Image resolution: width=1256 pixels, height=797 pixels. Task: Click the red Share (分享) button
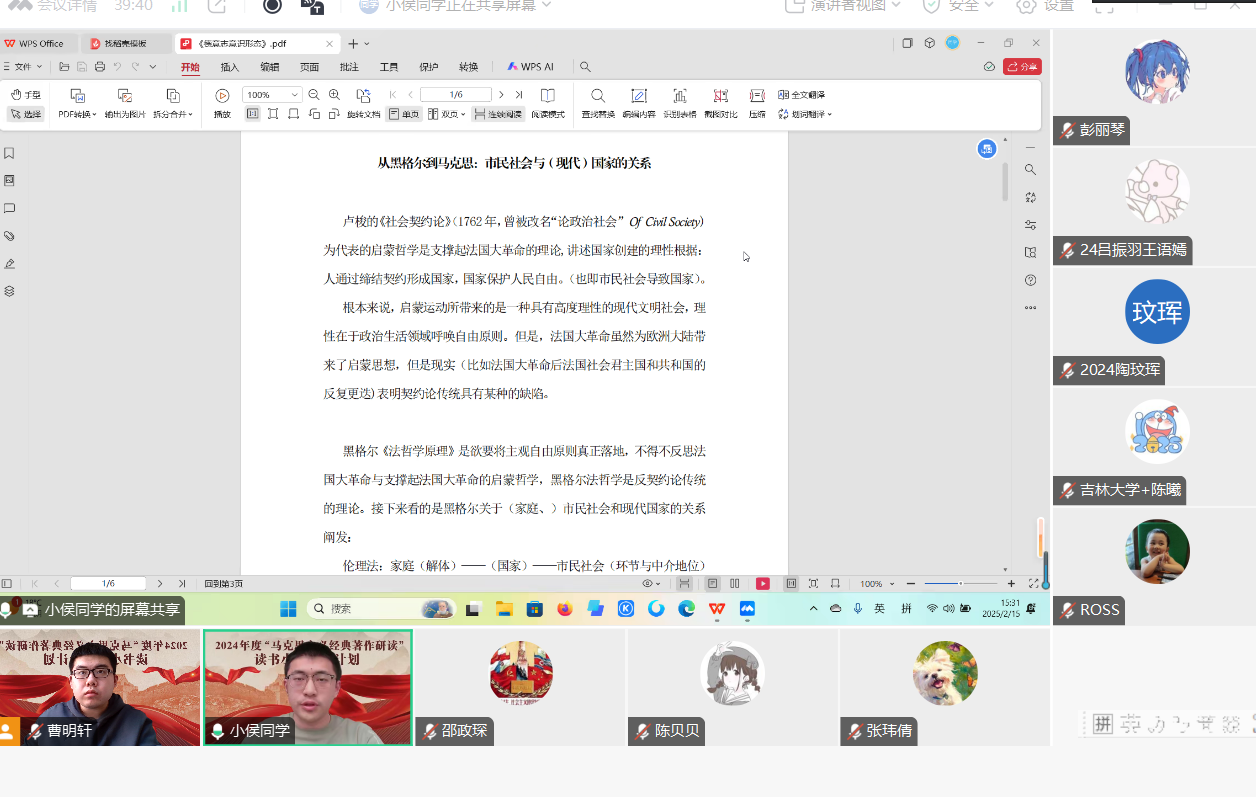point(1022,67)
